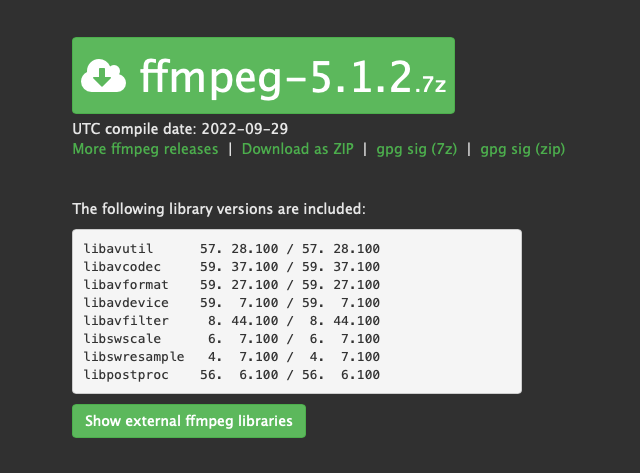Image resolution: width=640 pixels, height=473 pixels.
Task: Select the libavutil version line
Action: point(232,248)
